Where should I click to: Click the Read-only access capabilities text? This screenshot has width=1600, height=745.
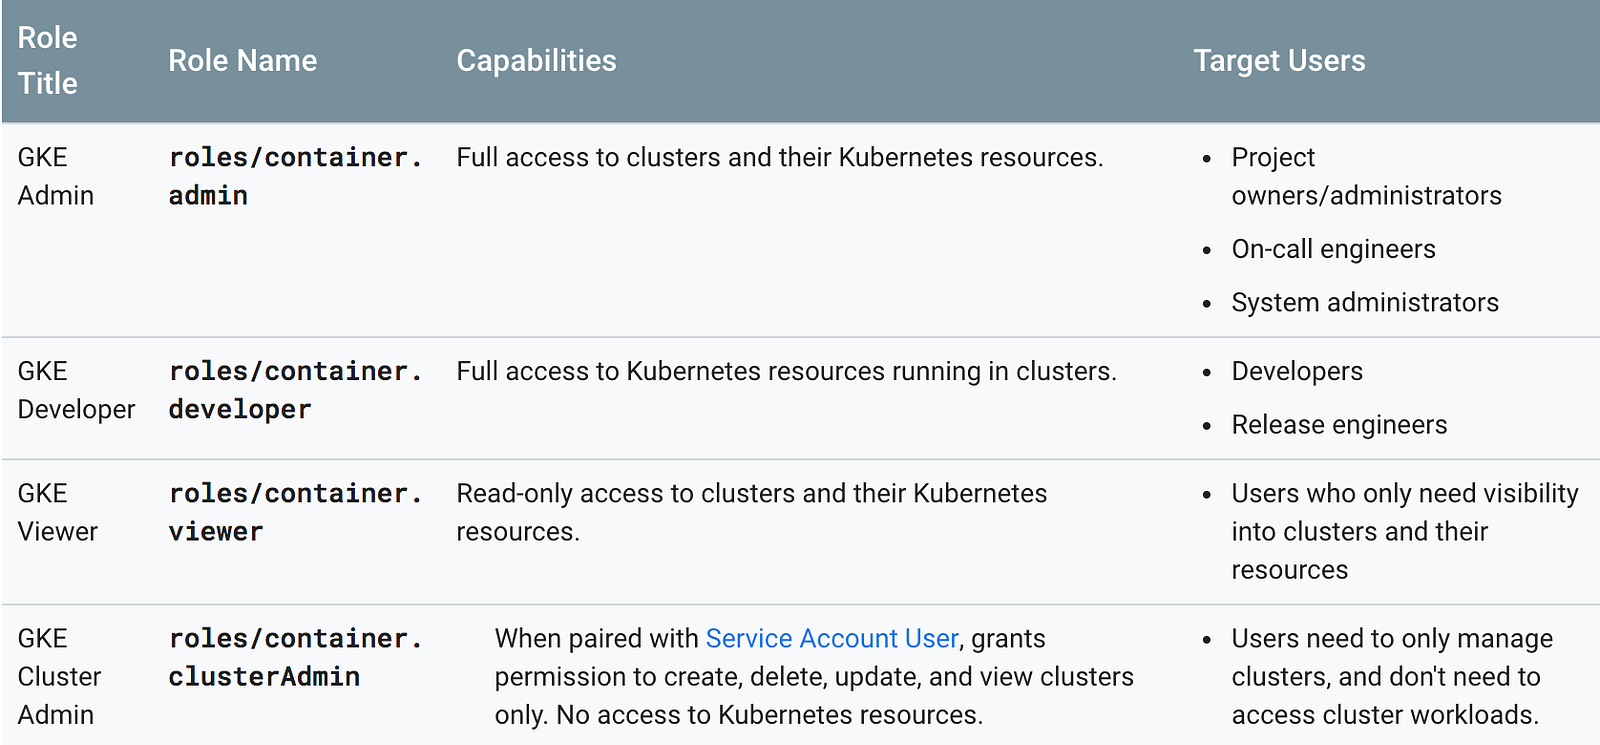coord(751,512)
